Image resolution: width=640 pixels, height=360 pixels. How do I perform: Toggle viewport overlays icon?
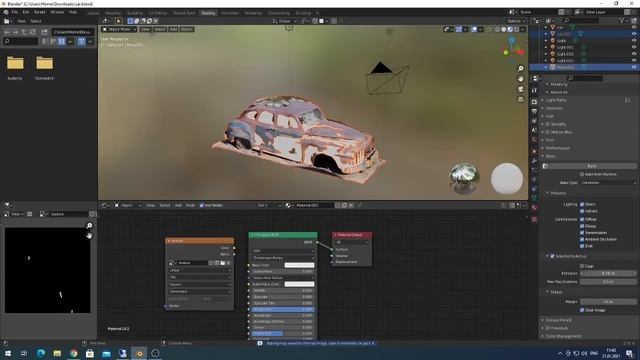(474, 29)
